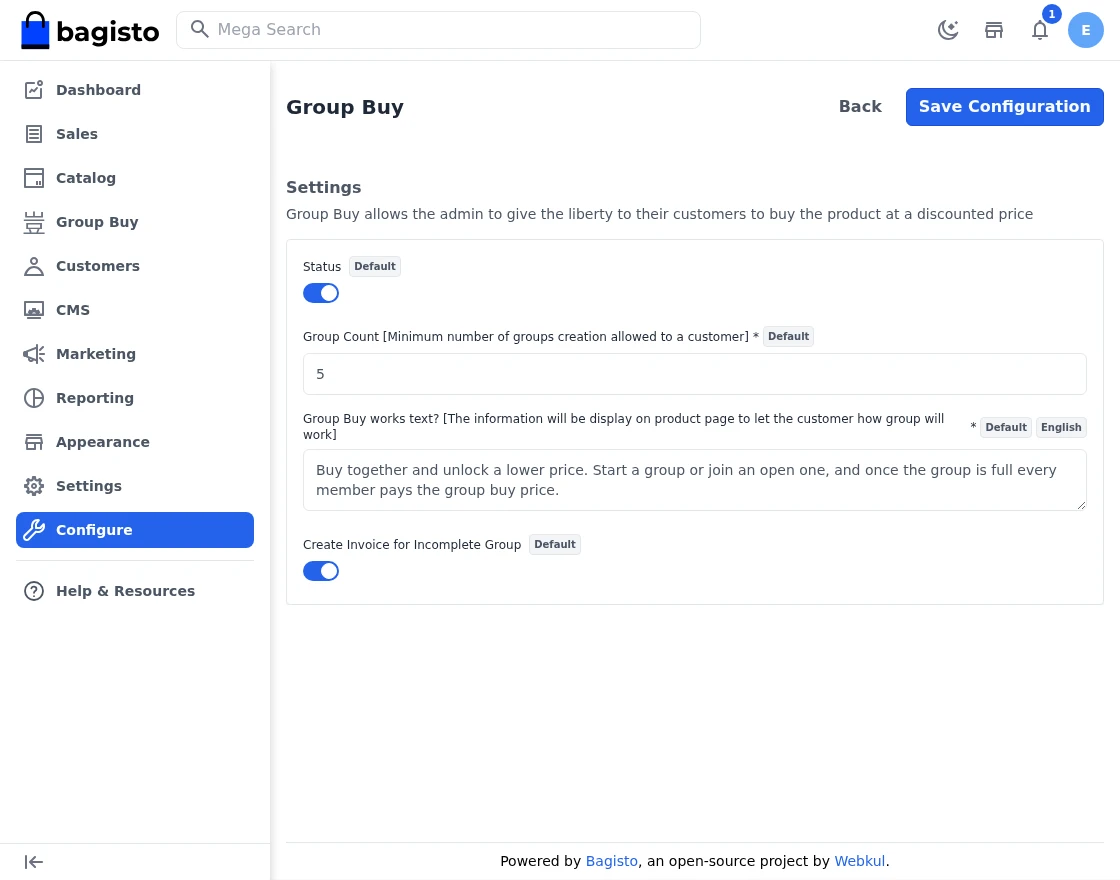1120x880 pixels.
Task: Follow the Bagisto footer link
Action: 611,861
